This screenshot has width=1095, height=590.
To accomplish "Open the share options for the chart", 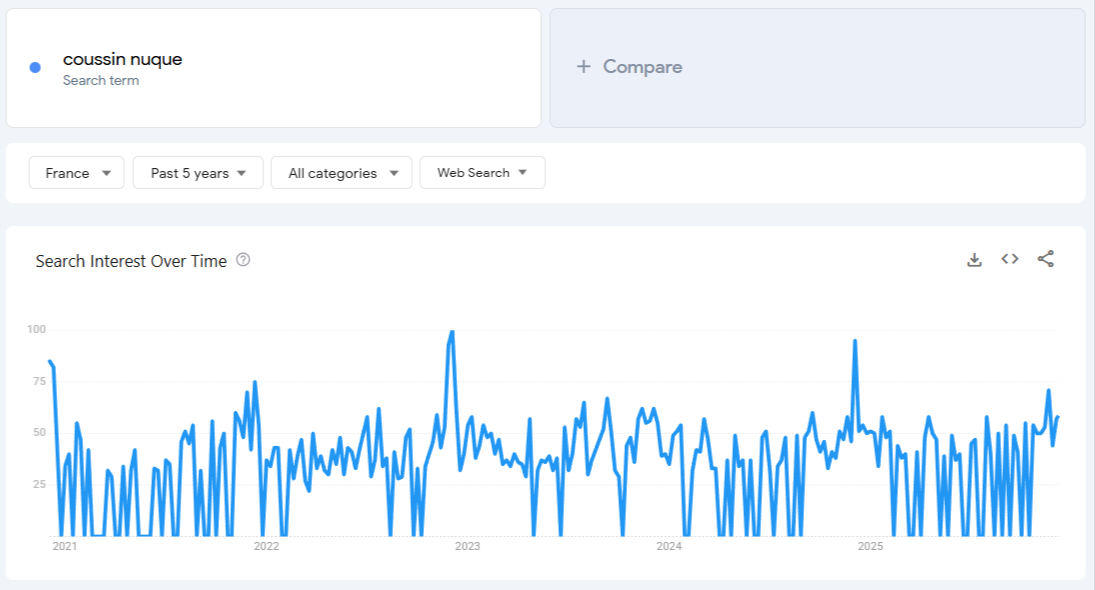I will pos(1044,259).
